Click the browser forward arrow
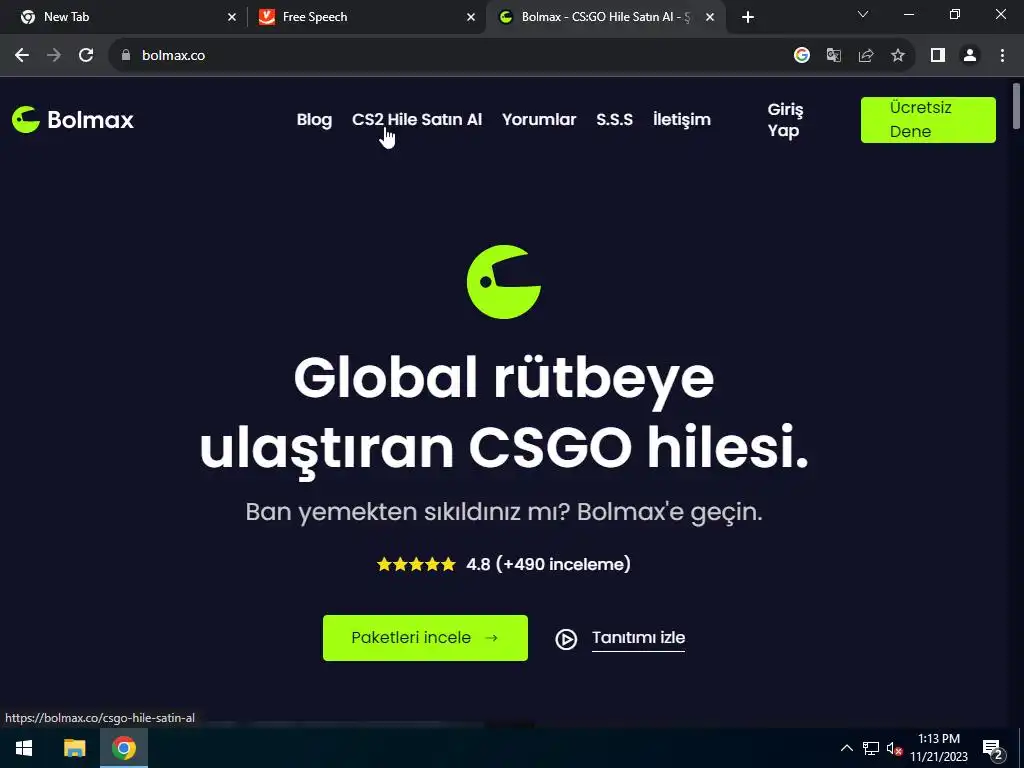This screenshot has height=768, width=1024. [54, 56]
